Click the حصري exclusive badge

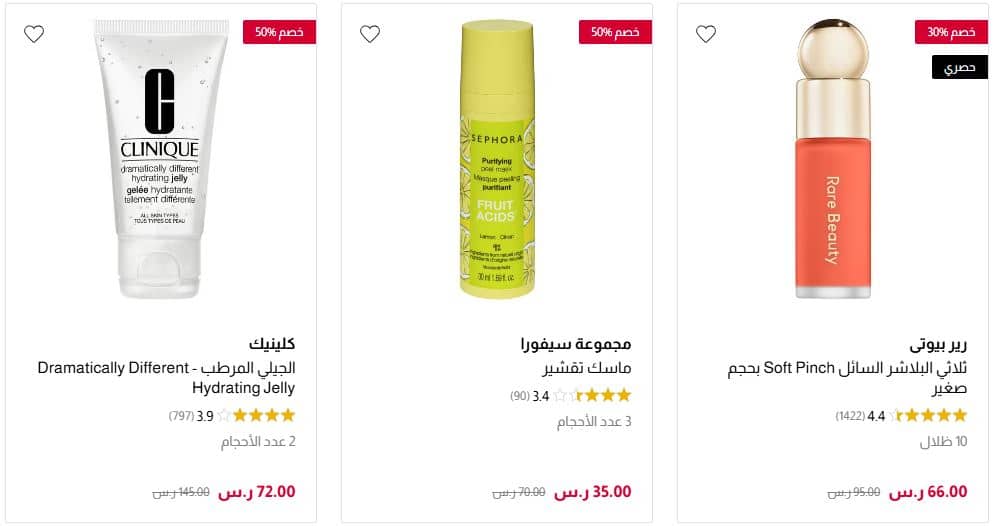[959, 67]
